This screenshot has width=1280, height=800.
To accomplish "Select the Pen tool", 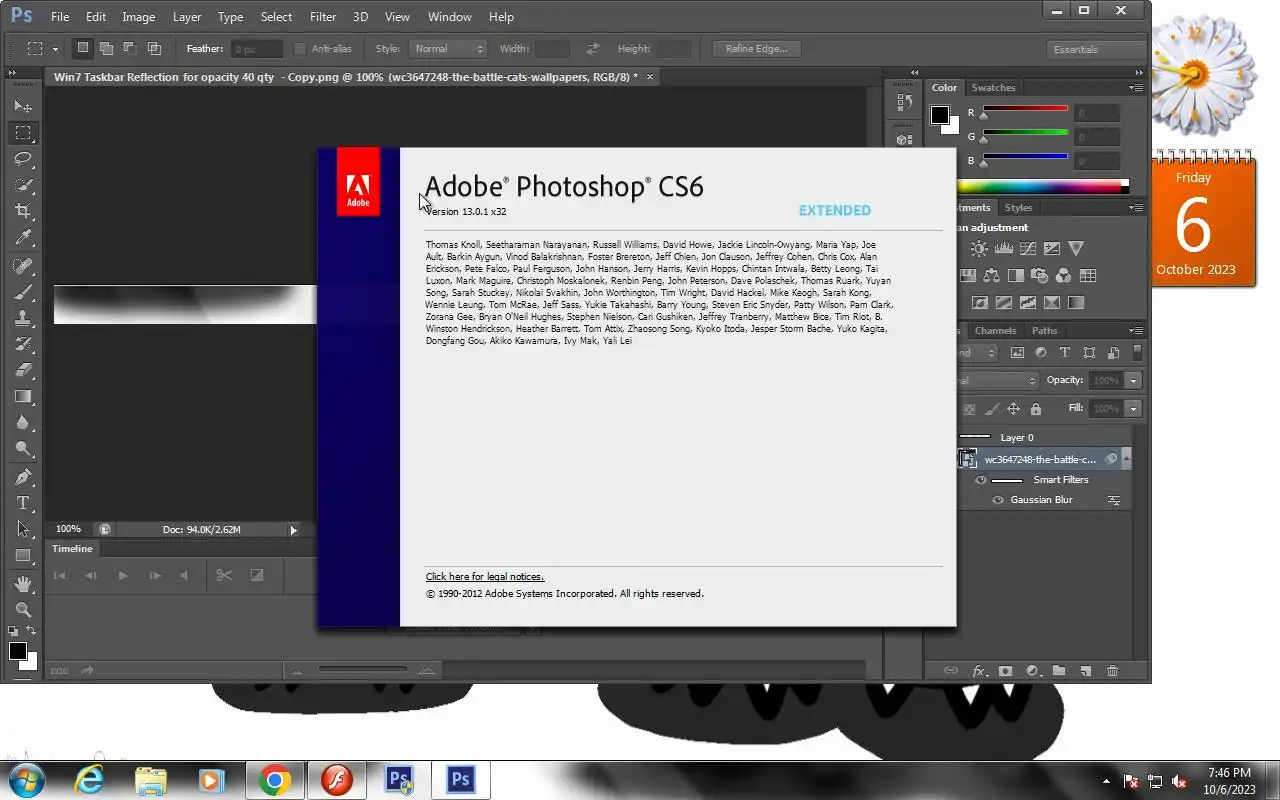I will (23, 477).
